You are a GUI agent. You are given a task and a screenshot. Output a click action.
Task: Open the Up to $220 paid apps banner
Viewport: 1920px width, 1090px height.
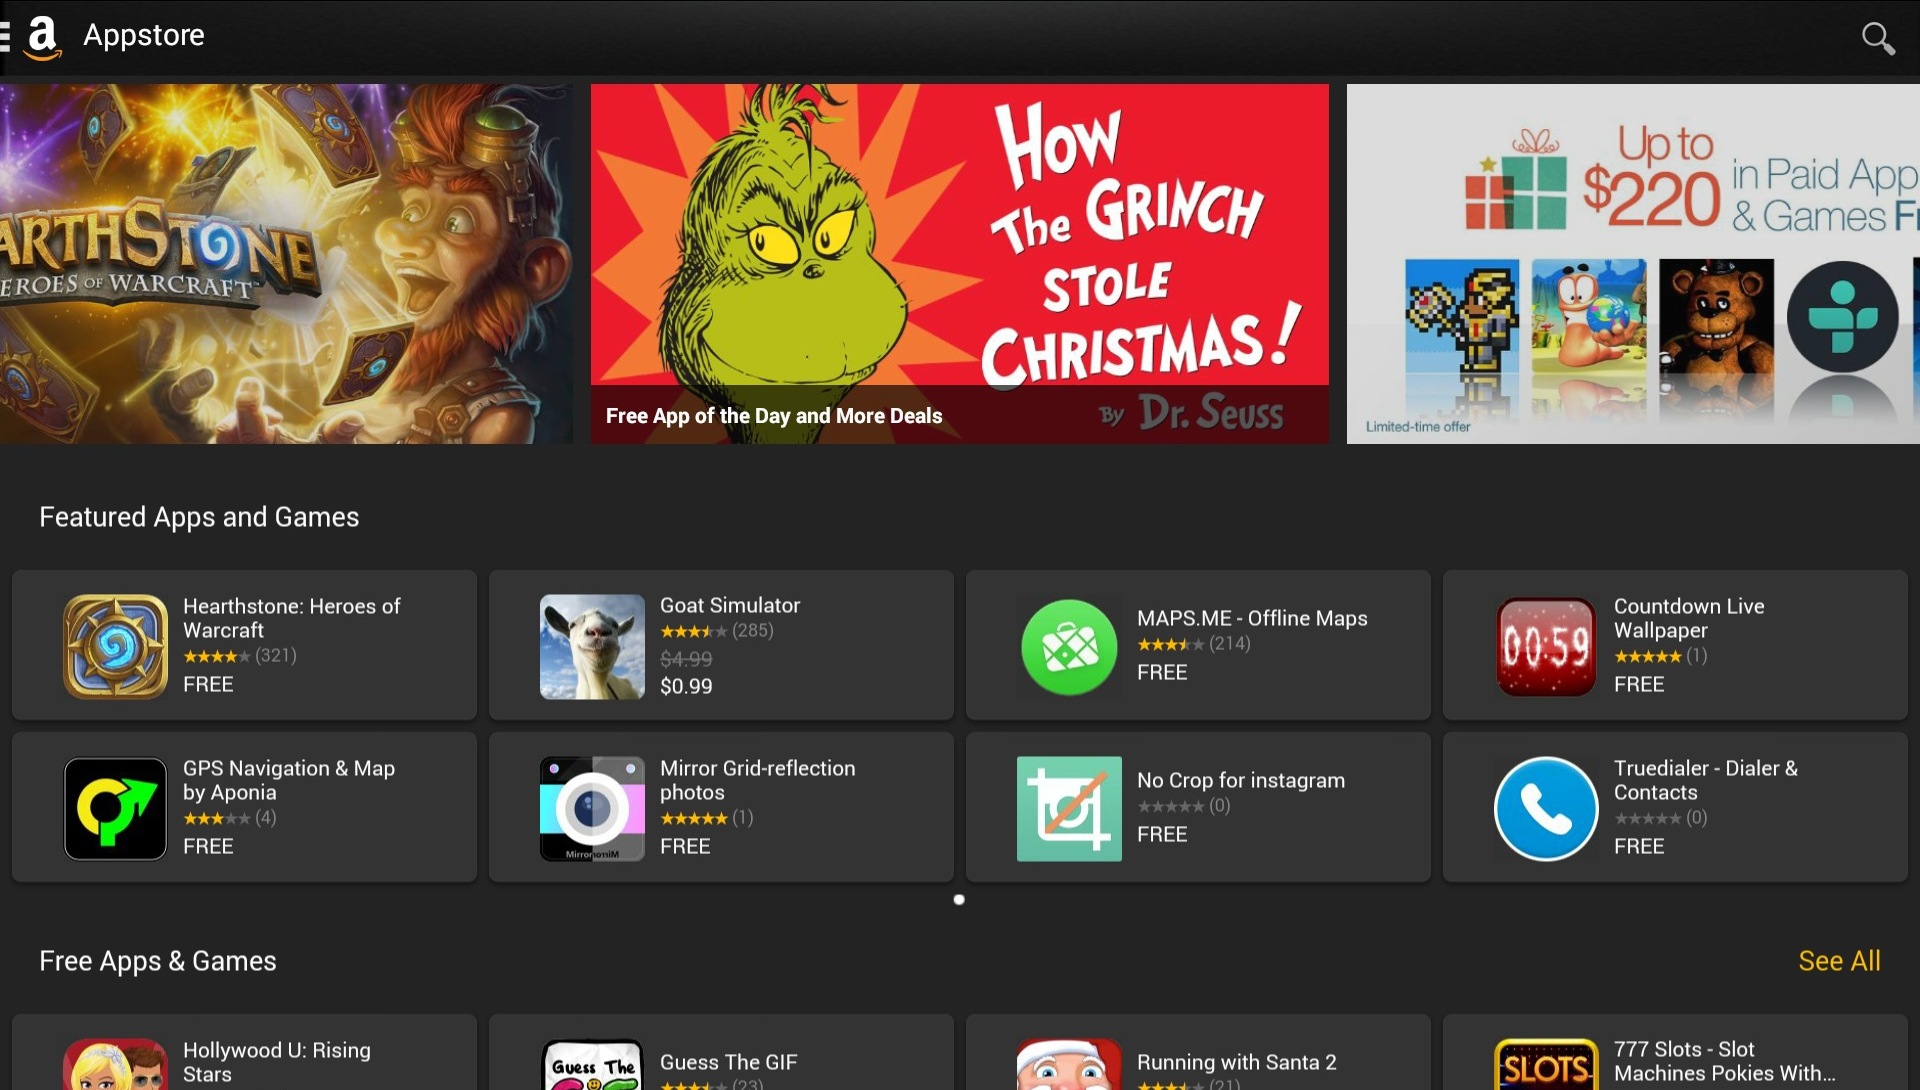[x=1632, y=263]
